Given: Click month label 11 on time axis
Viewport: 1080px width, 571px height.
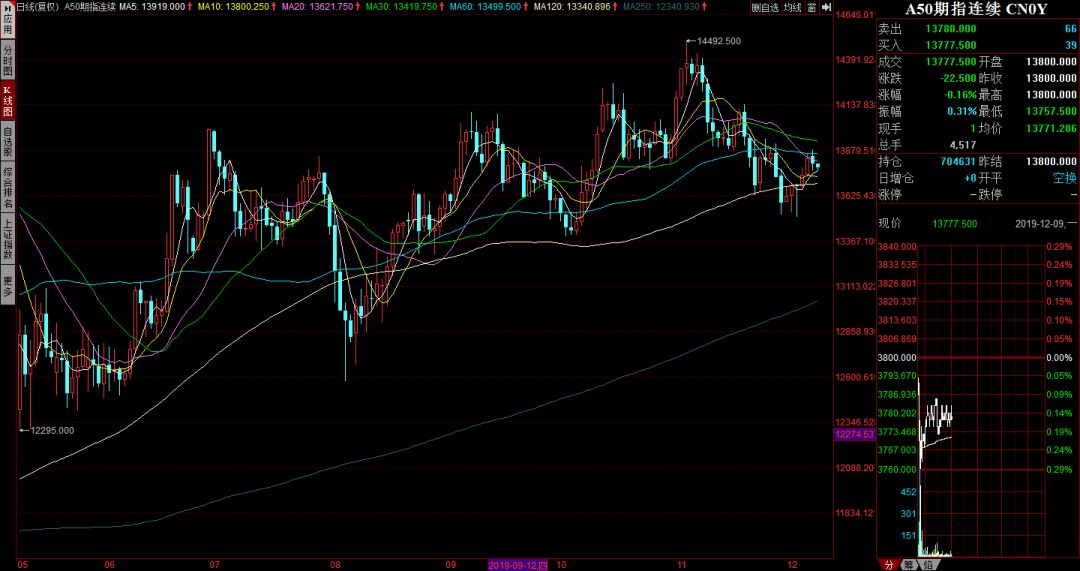Looking at the screenshot, I should point(682,565).
